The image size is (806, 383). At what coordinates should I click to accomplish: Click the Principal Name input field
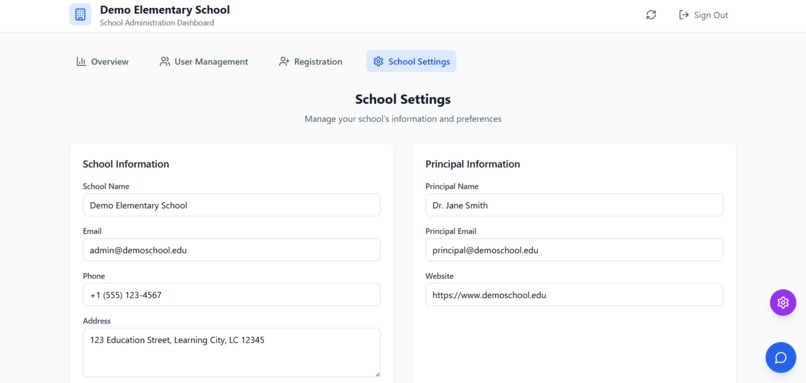click(574, 205)
